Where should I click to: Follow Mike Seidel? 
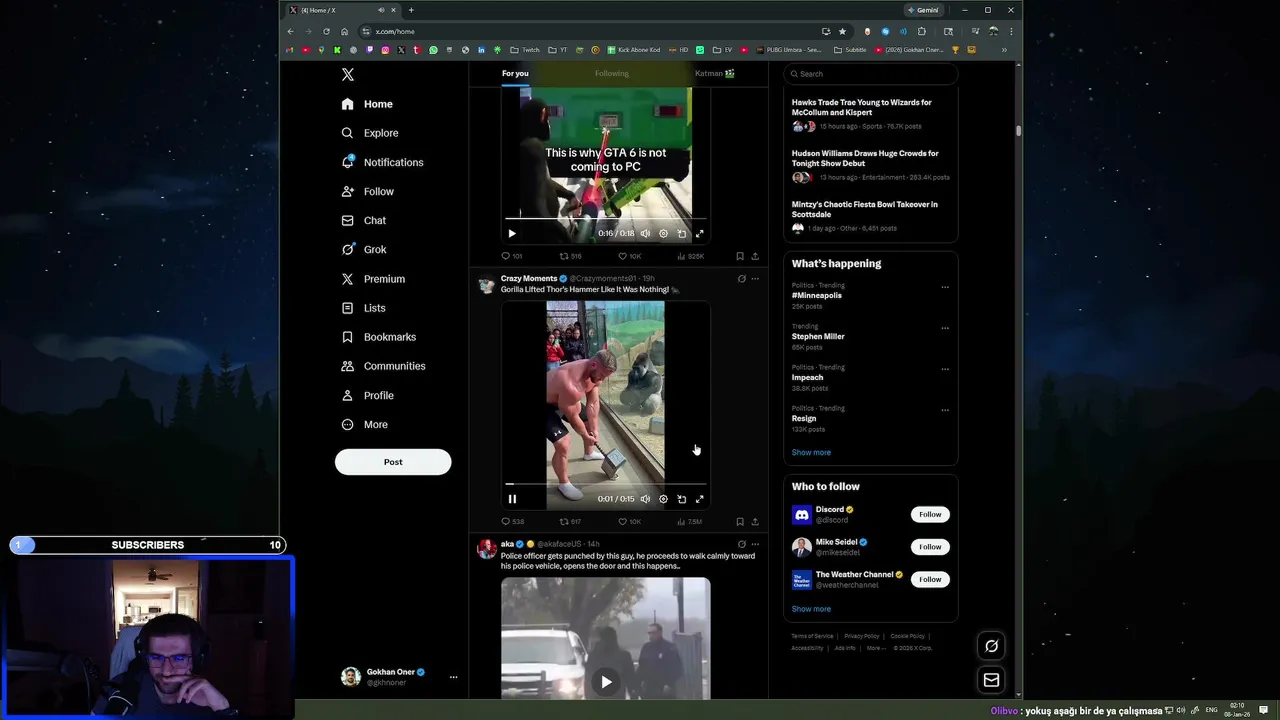click(x=930, y=547)
